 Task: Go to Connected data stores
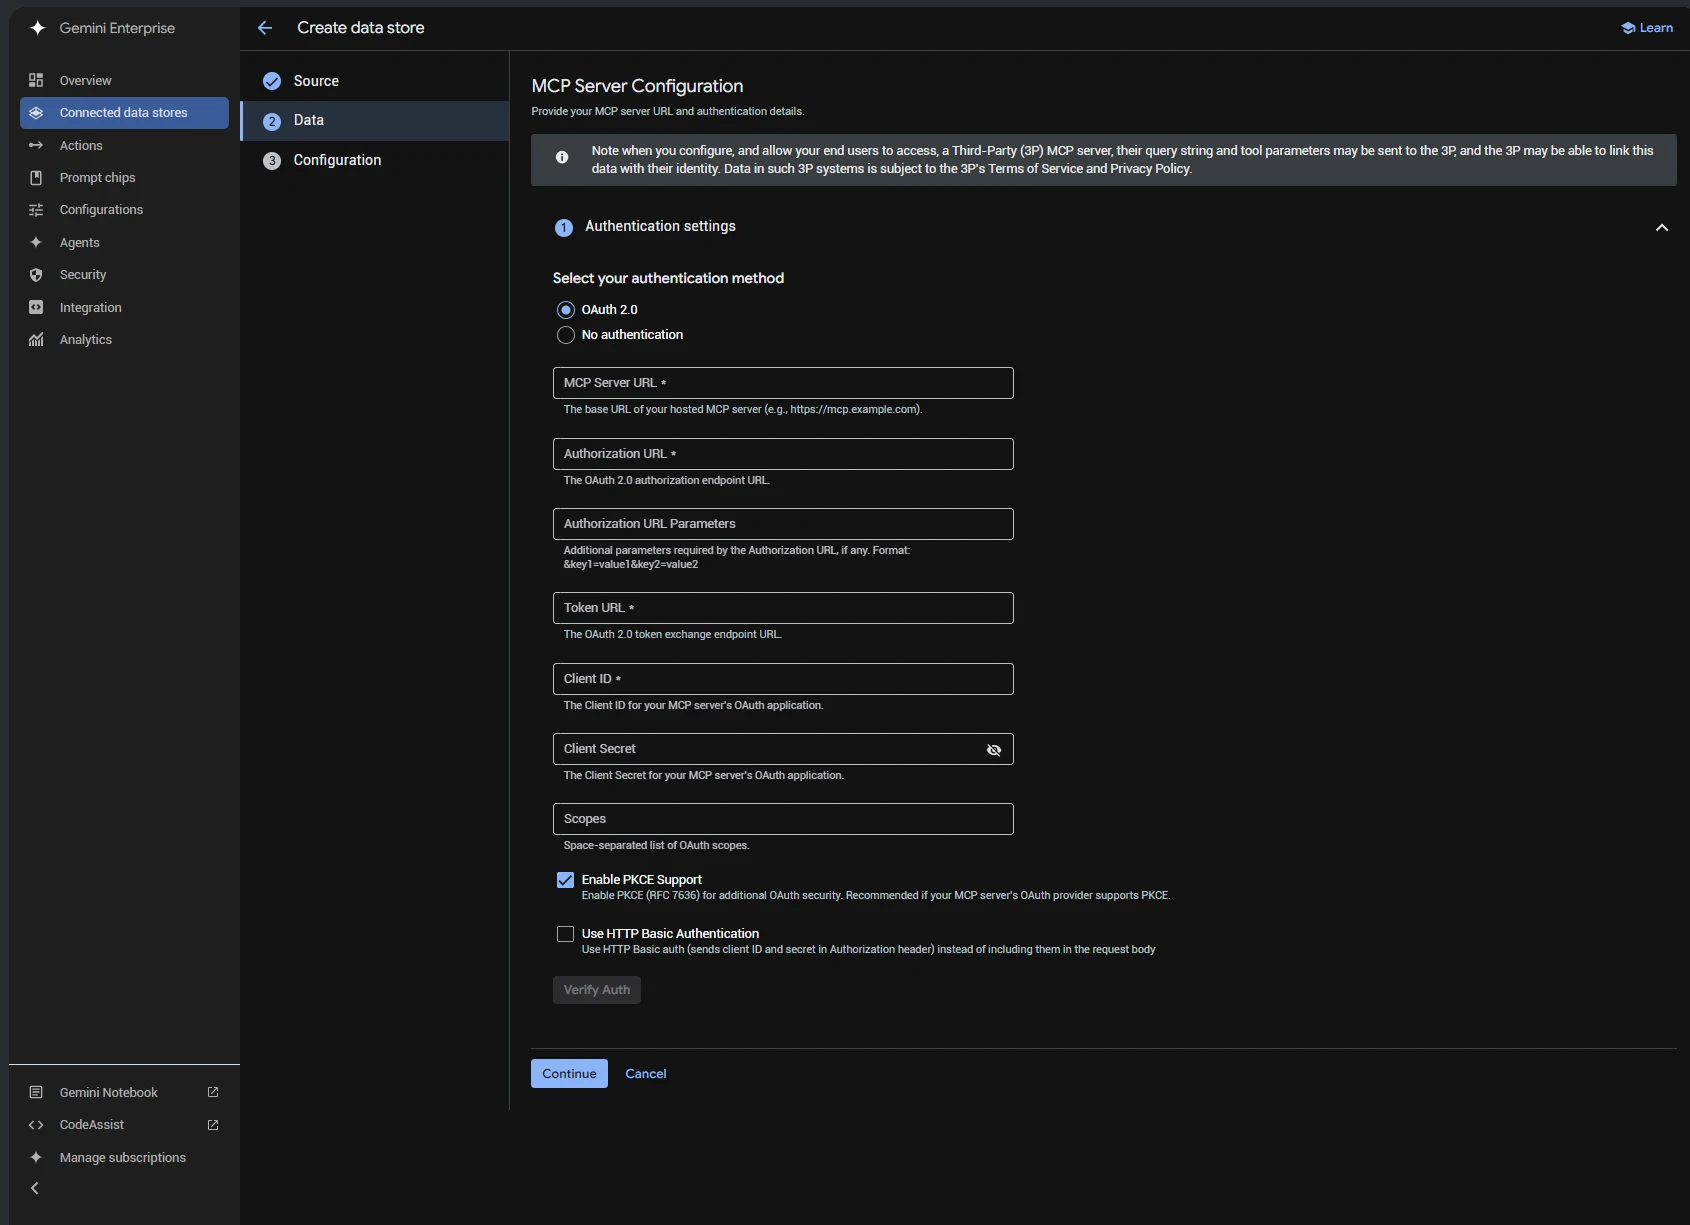pos(124,113)
